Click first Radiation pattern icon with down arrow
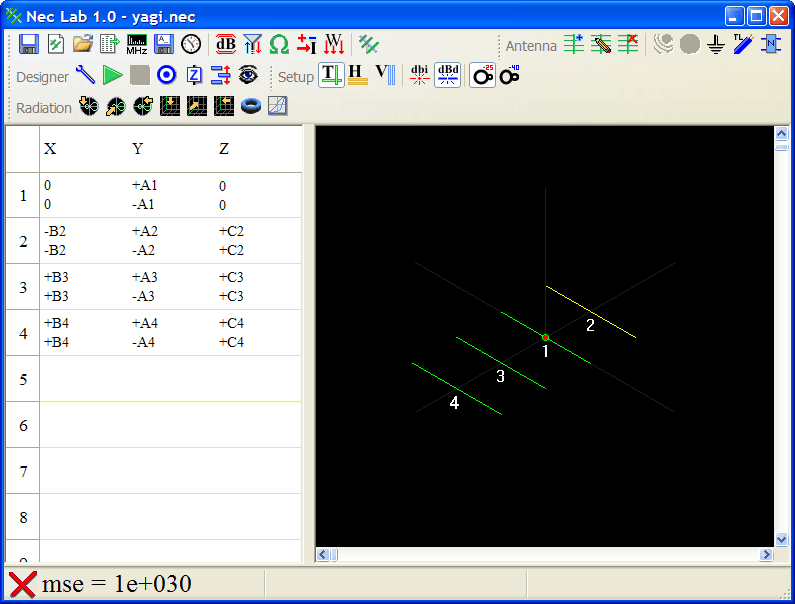 (89, 106)
